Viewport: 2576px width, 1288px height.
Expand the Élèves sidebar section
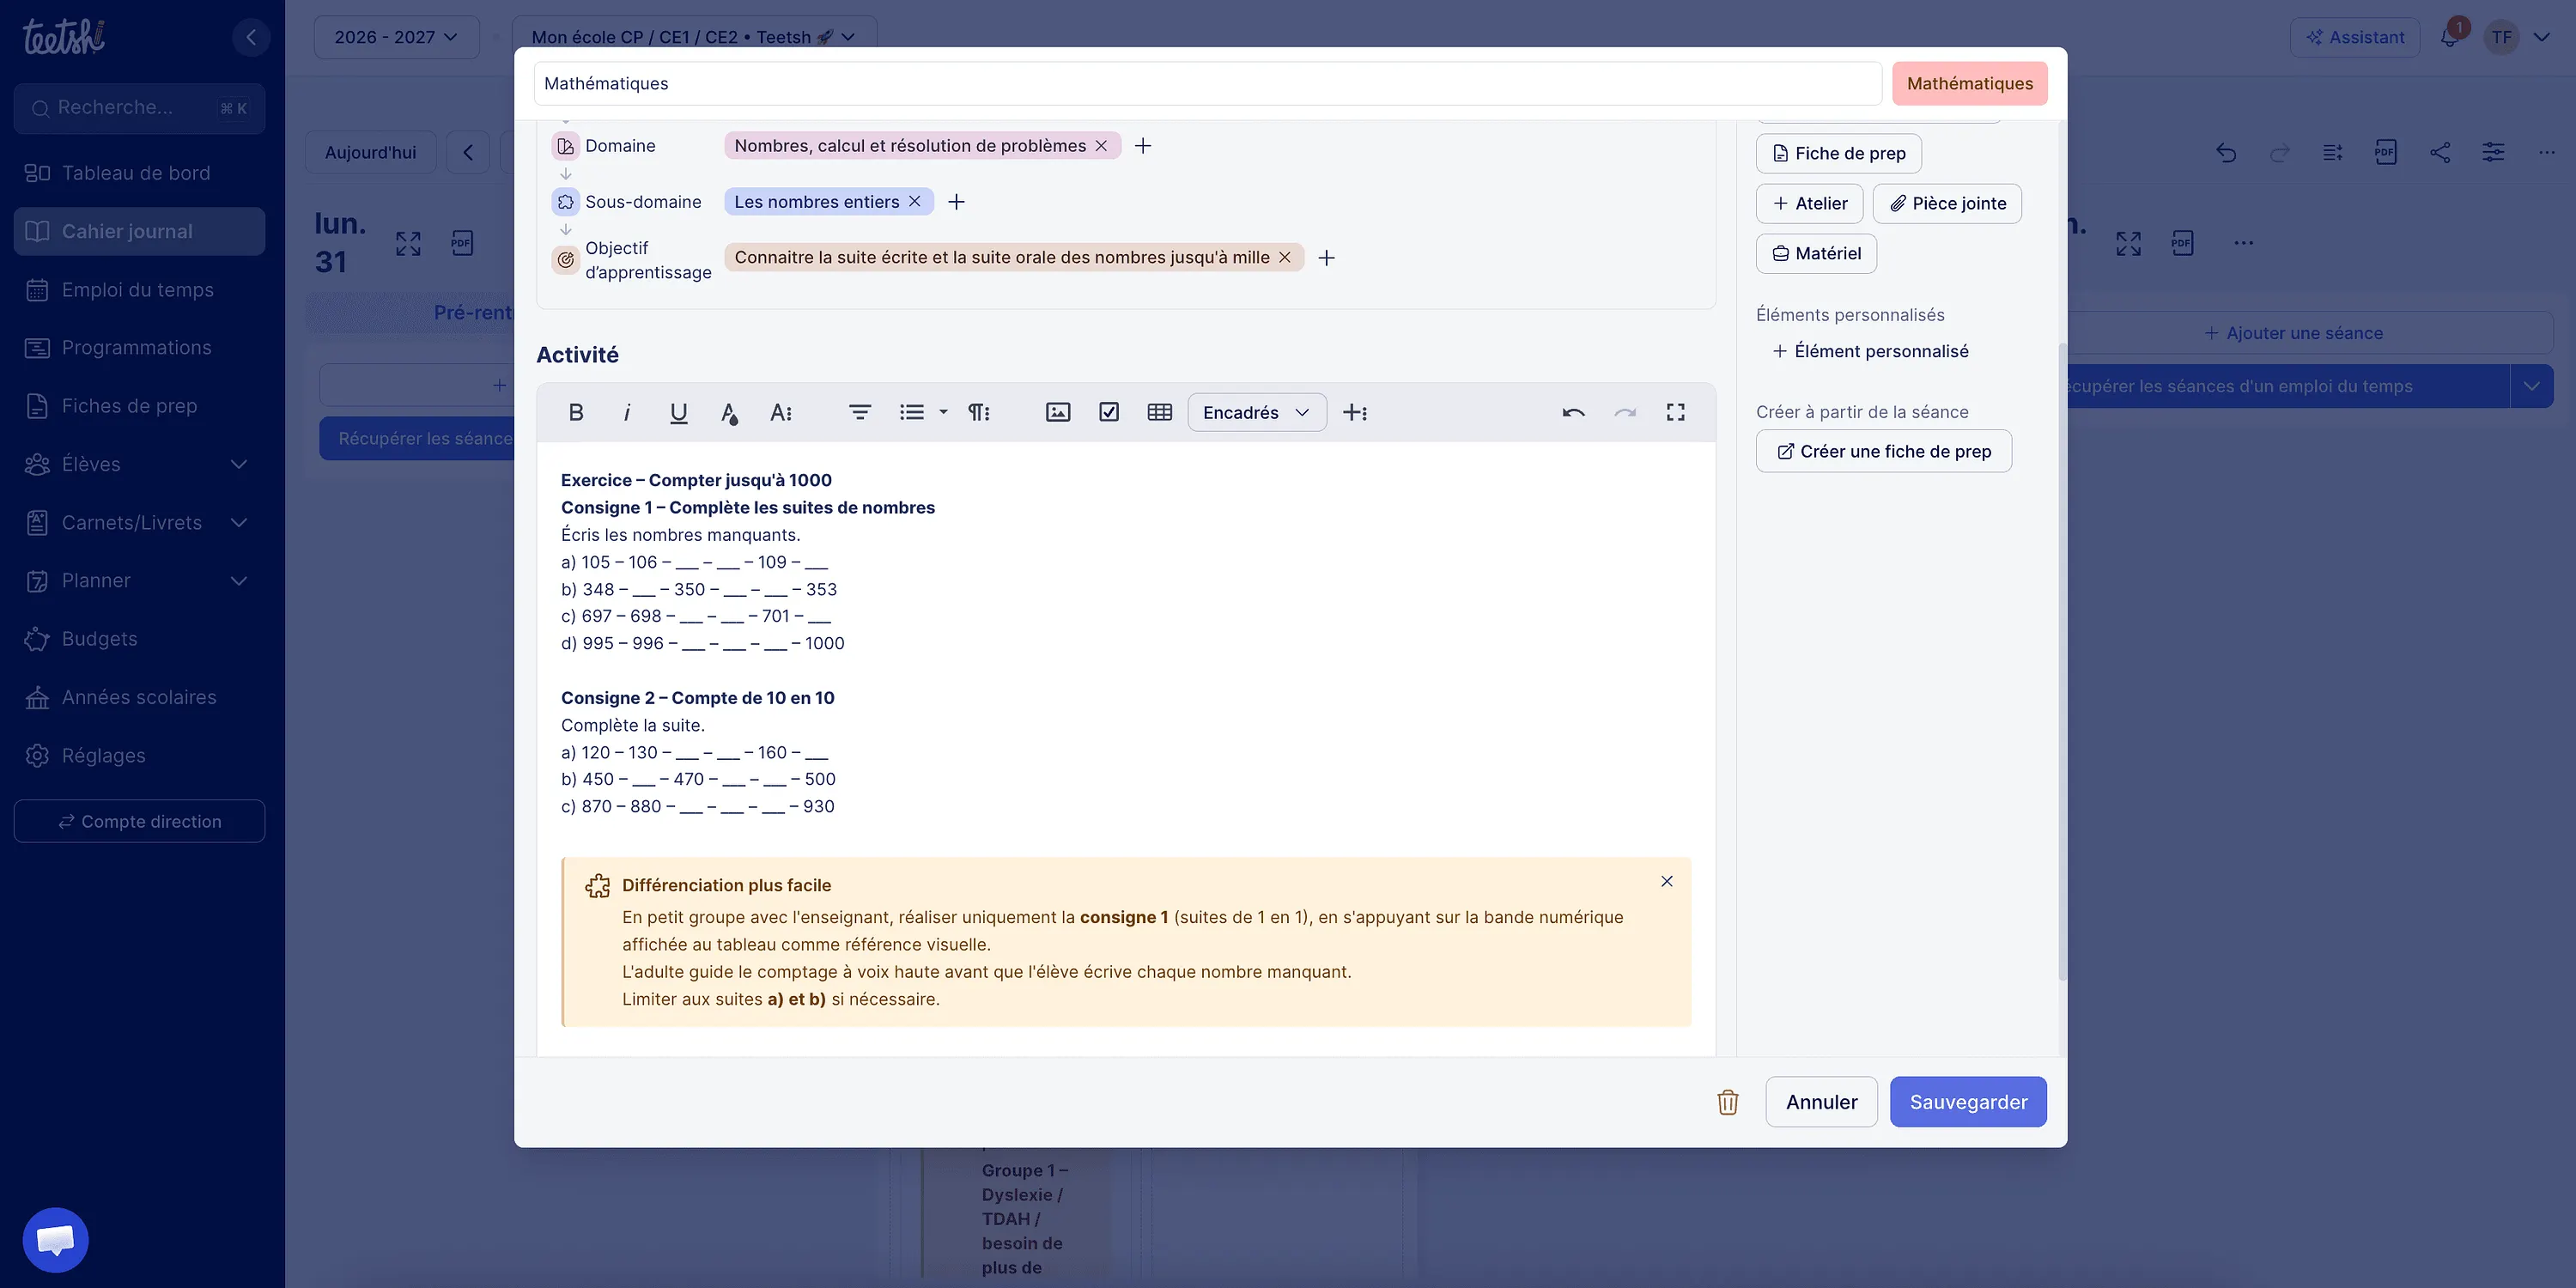click(239, 464)
